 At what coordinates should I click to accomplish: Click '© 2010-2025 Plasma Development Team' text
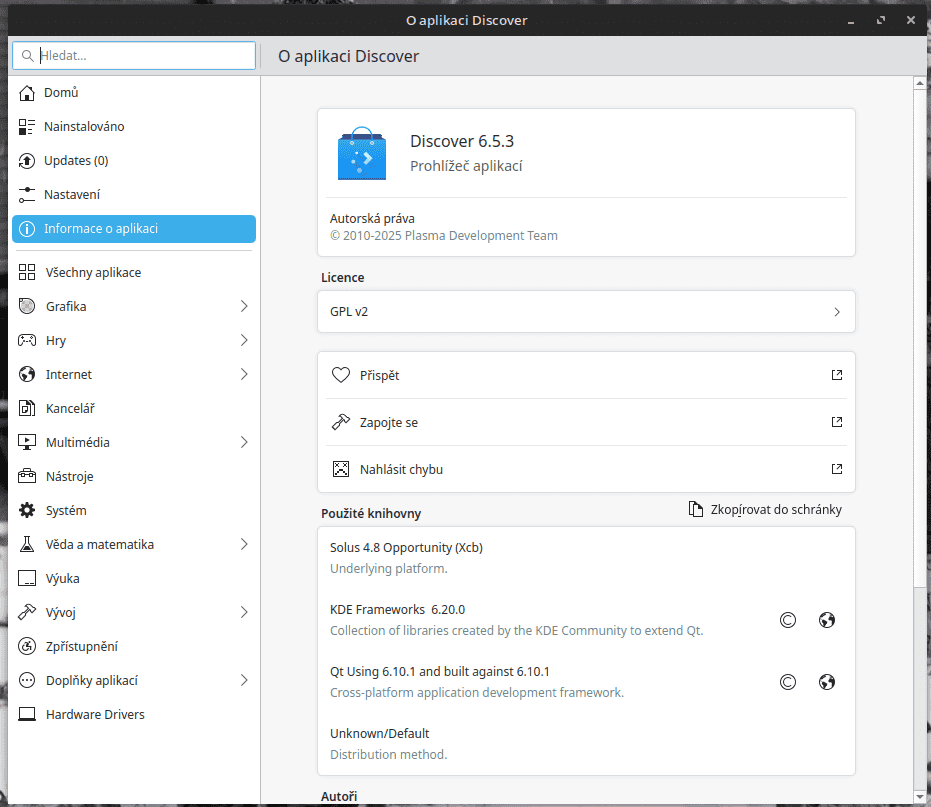pos(444,236)
